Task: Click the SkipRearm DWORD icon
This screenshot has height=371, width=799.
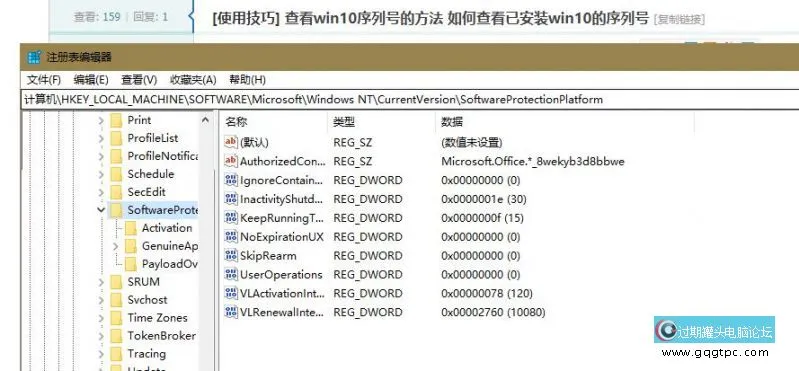Action: tap(231, 255)
